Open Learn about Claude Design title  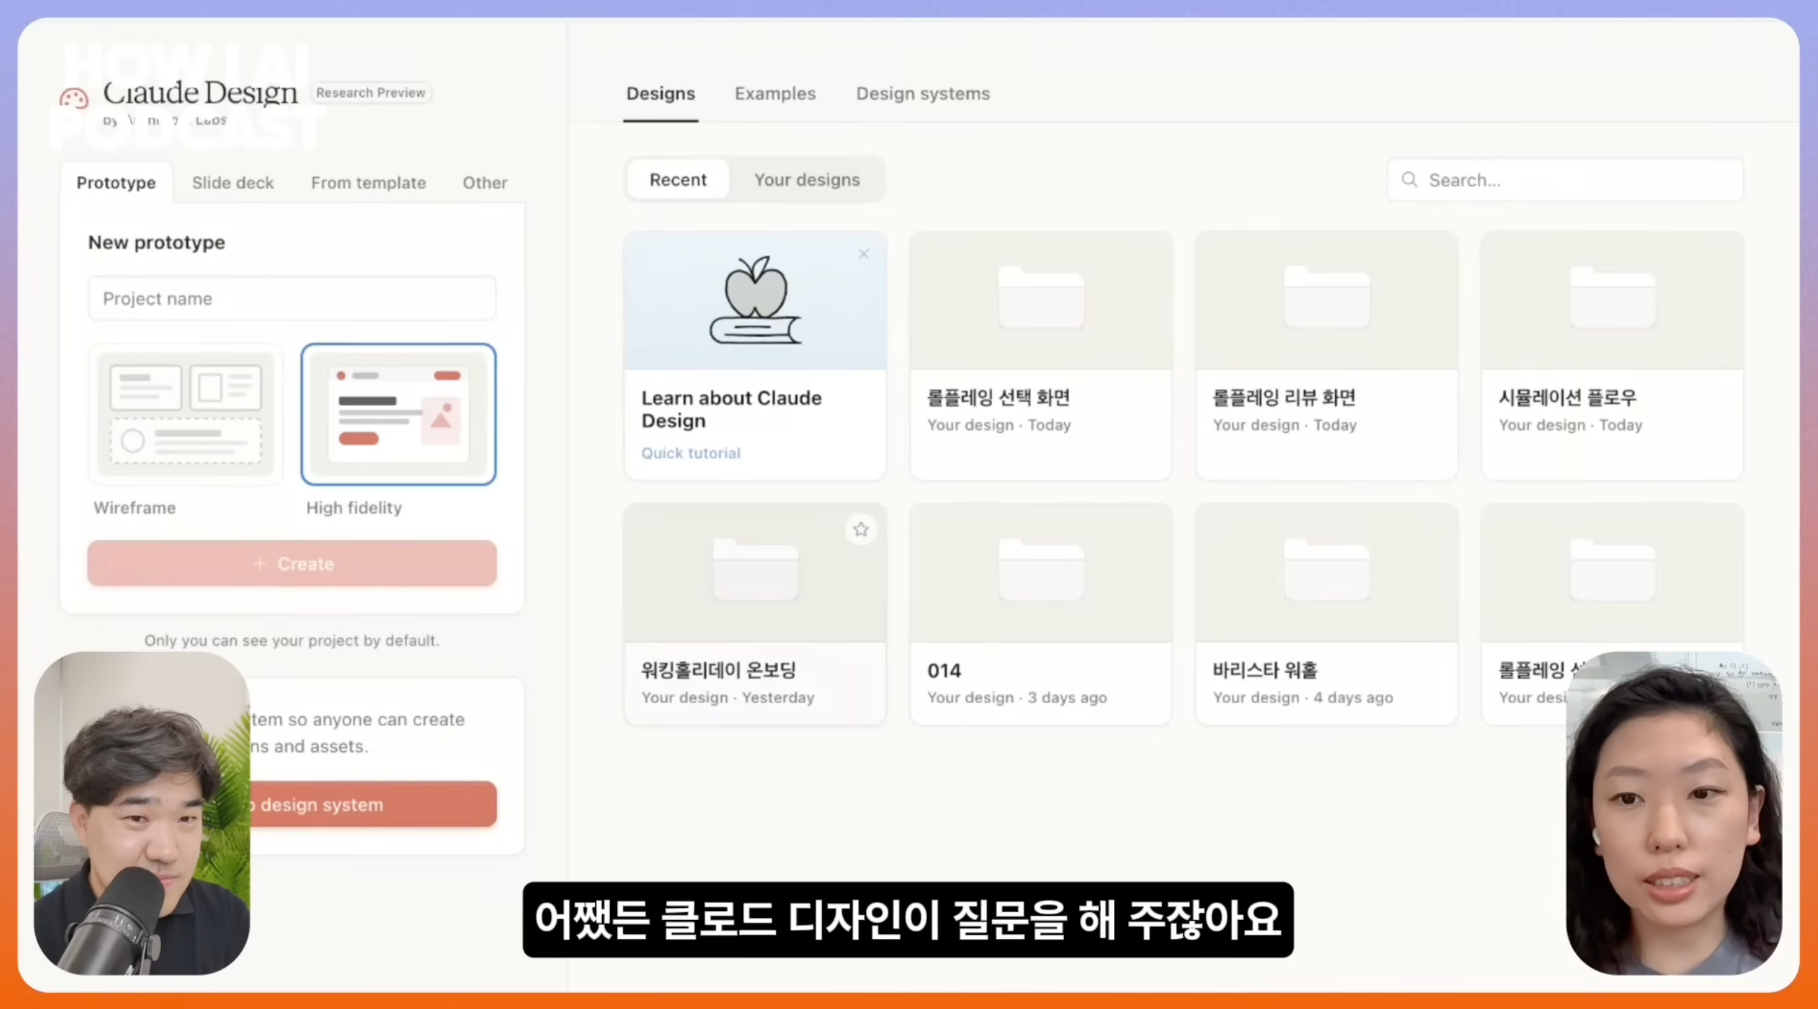coord(732,409)
